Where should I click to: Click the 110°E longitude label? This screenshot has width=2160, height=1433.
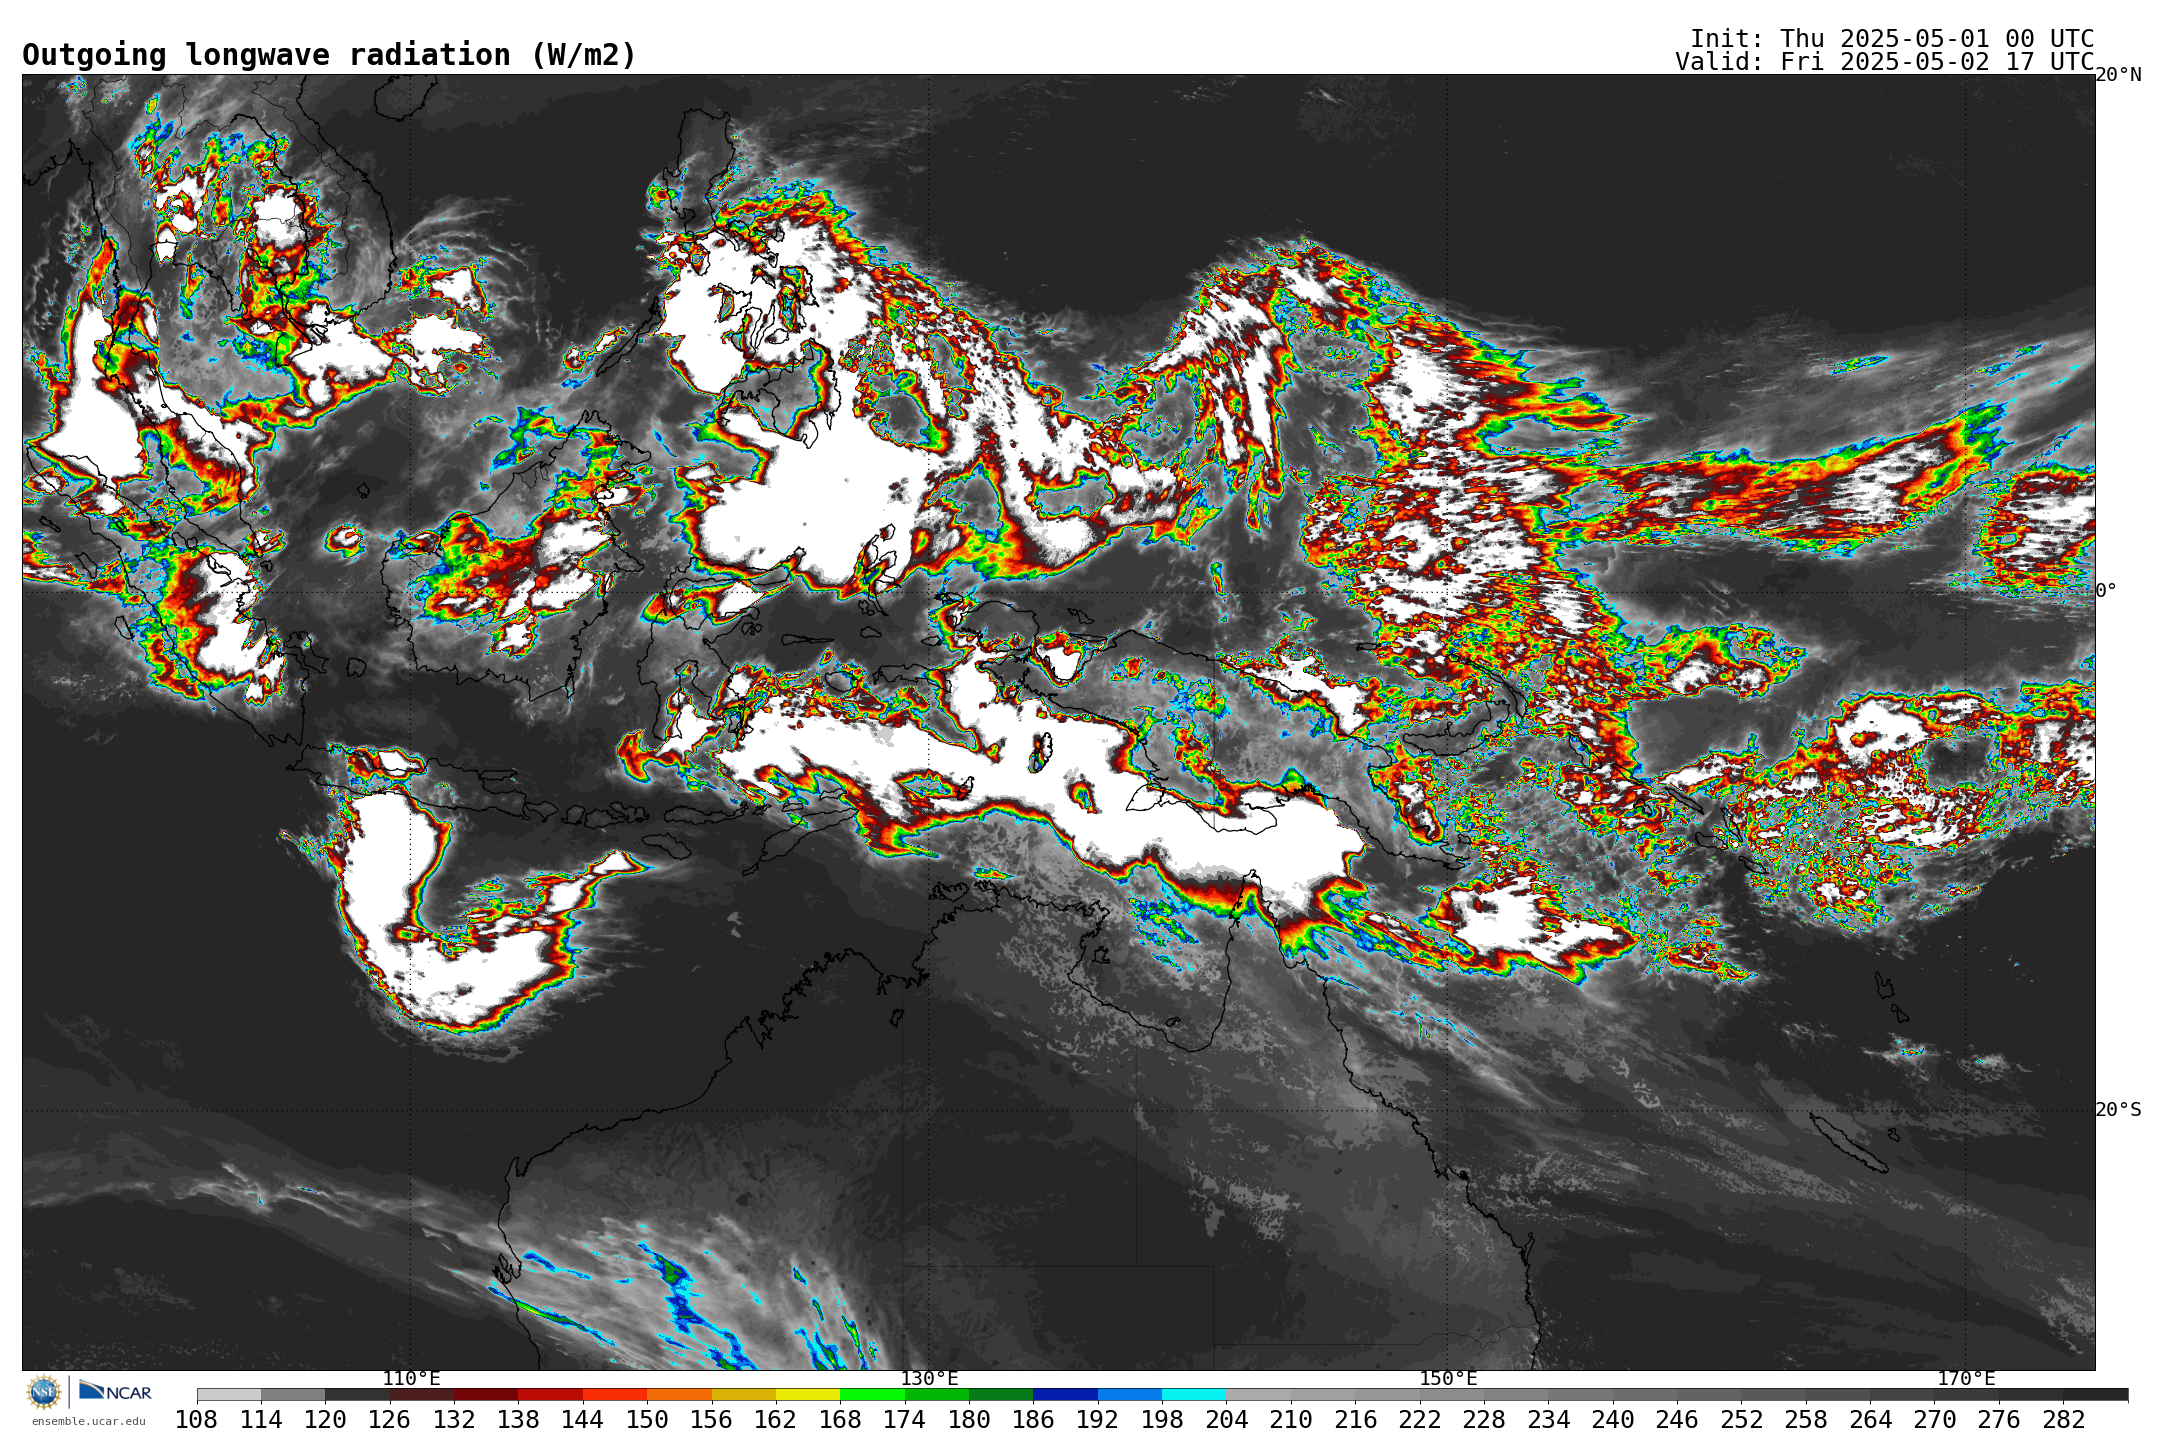pyautogui.click(x=411, y=1379)
